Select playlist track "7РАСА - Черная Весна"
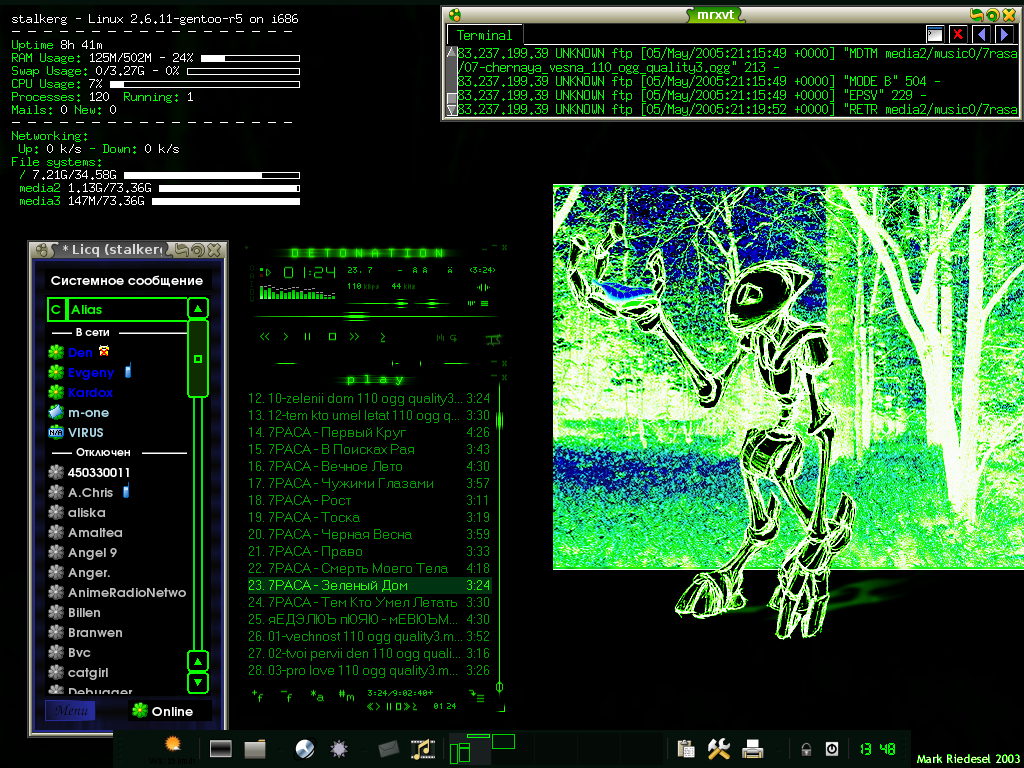Viewport: 1024px width, 768px height. tap(368, 534)
